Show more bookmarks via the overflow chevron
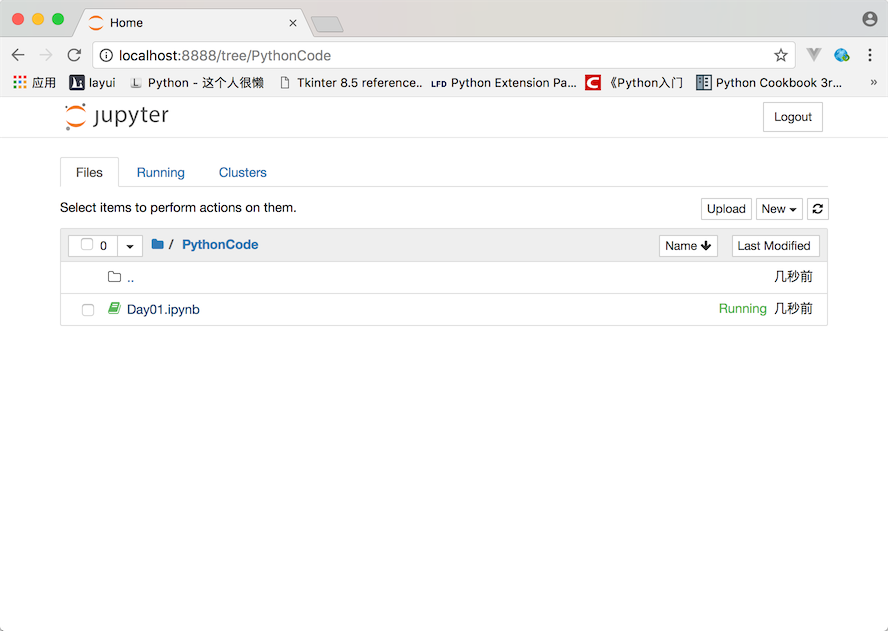Image resolution: width=888 pixels, height=631 pixels. [x=873, y=83]
